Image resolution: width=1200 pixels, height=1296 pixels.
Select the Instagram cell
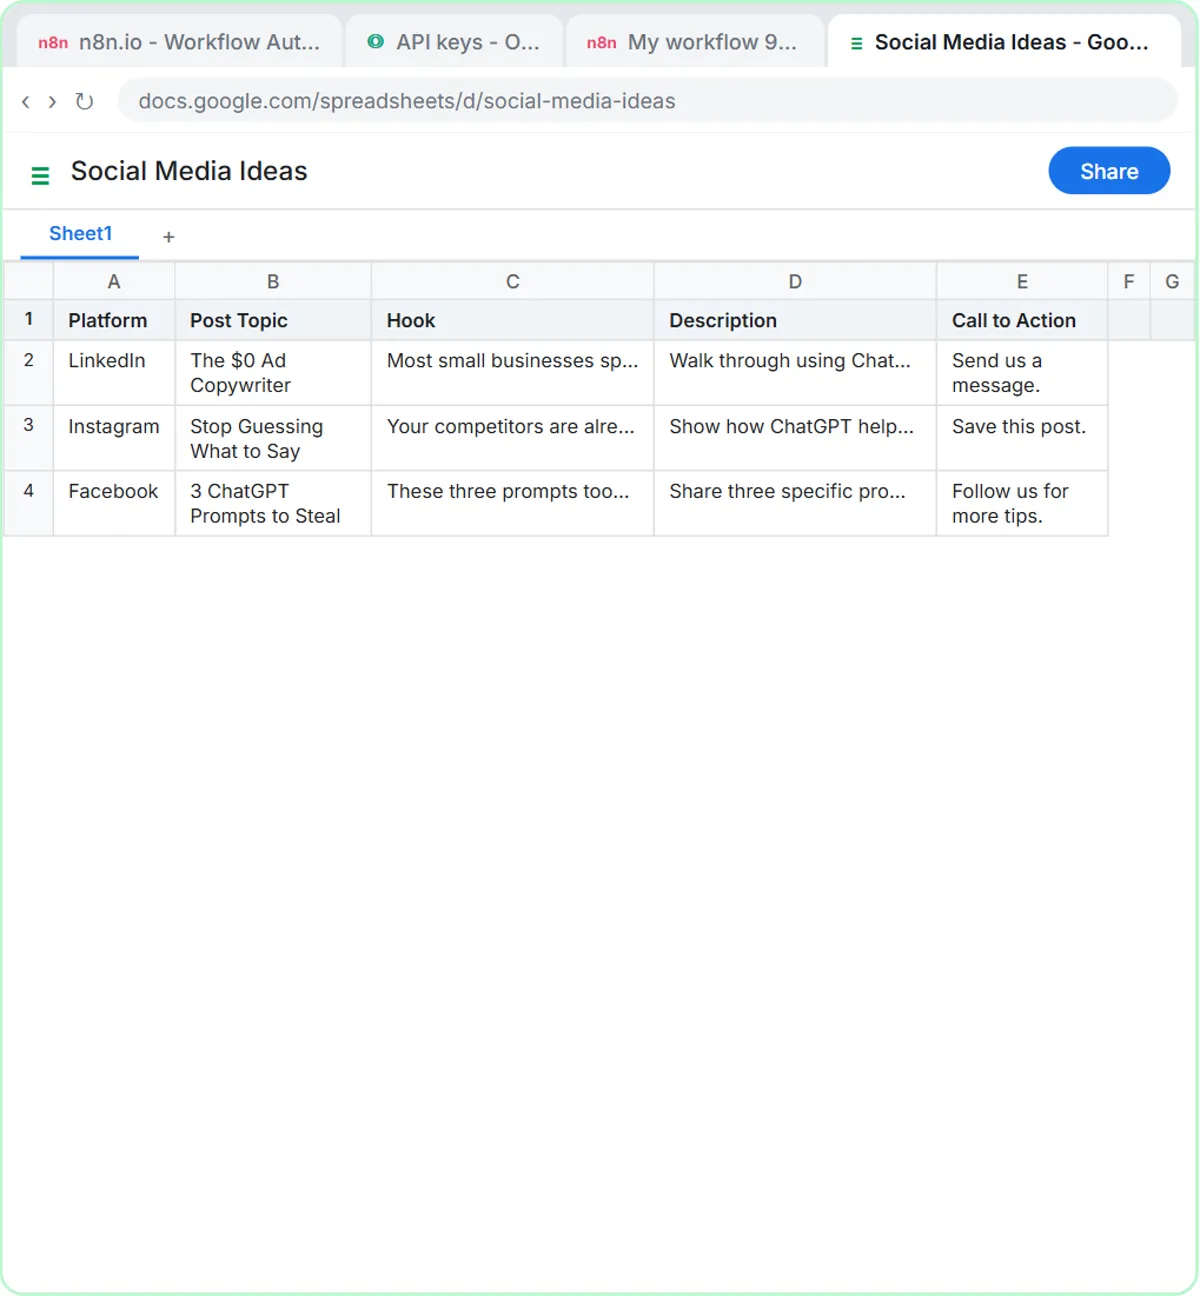(114, 438)
